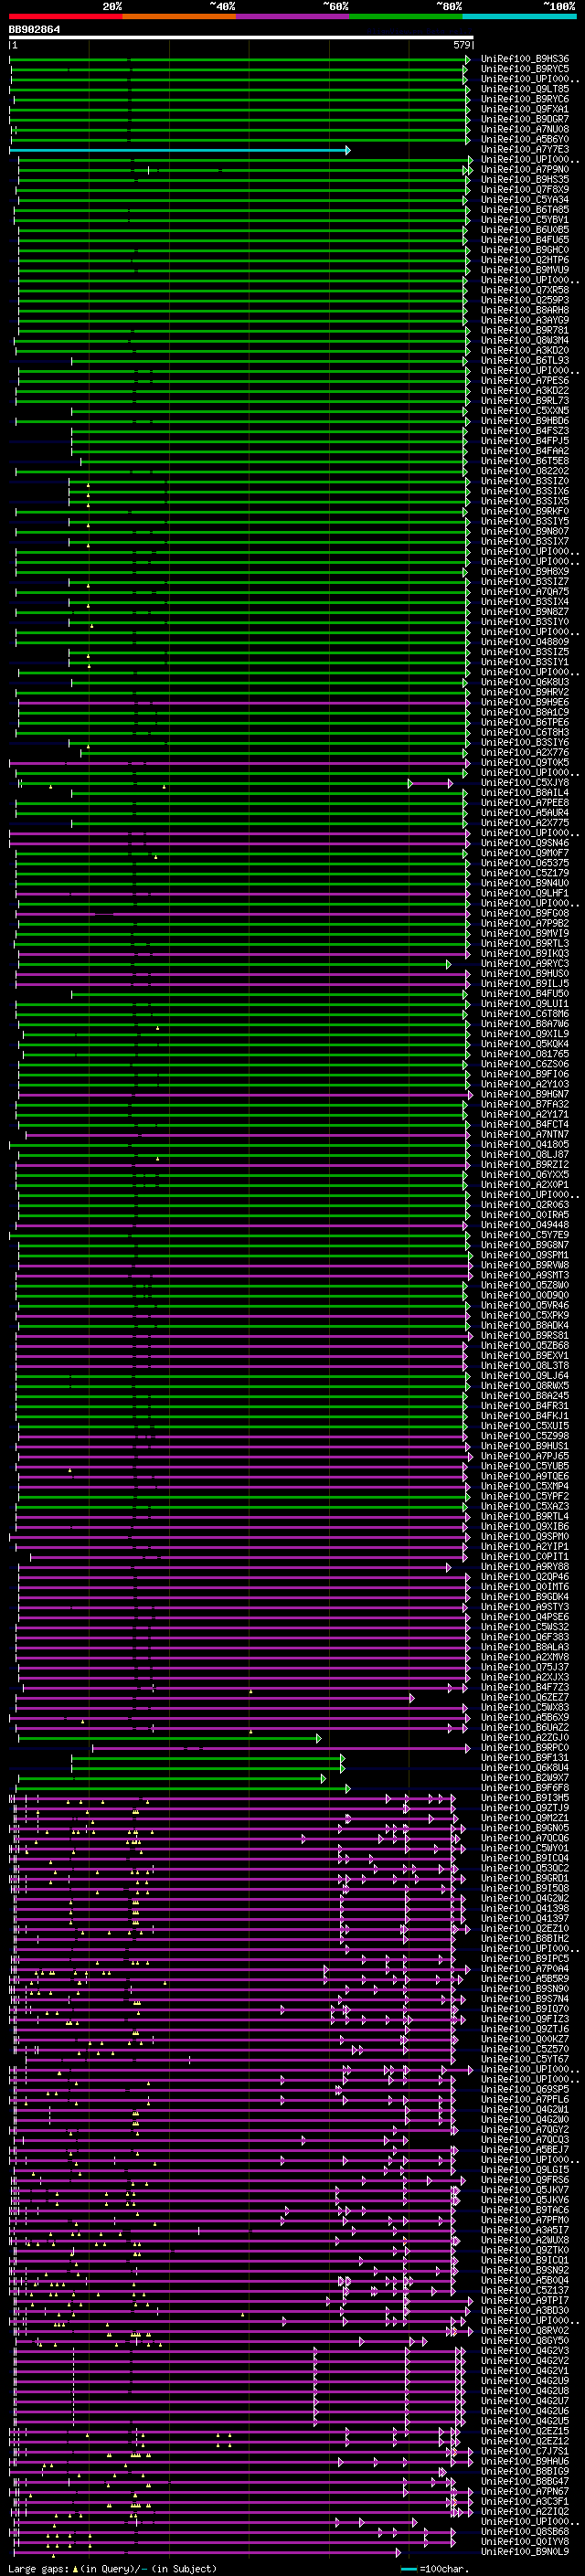The width and height of the screenshot is (585, 2576).
Task: Click hit label UniRef100_B6TL93
Action: (x=525, y=361)
